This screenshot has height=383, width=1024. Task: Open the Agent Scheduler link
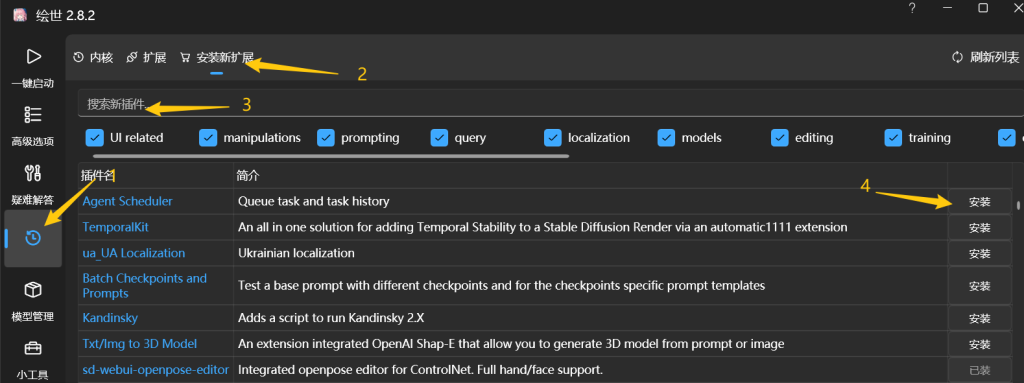(x=127, y=201)
